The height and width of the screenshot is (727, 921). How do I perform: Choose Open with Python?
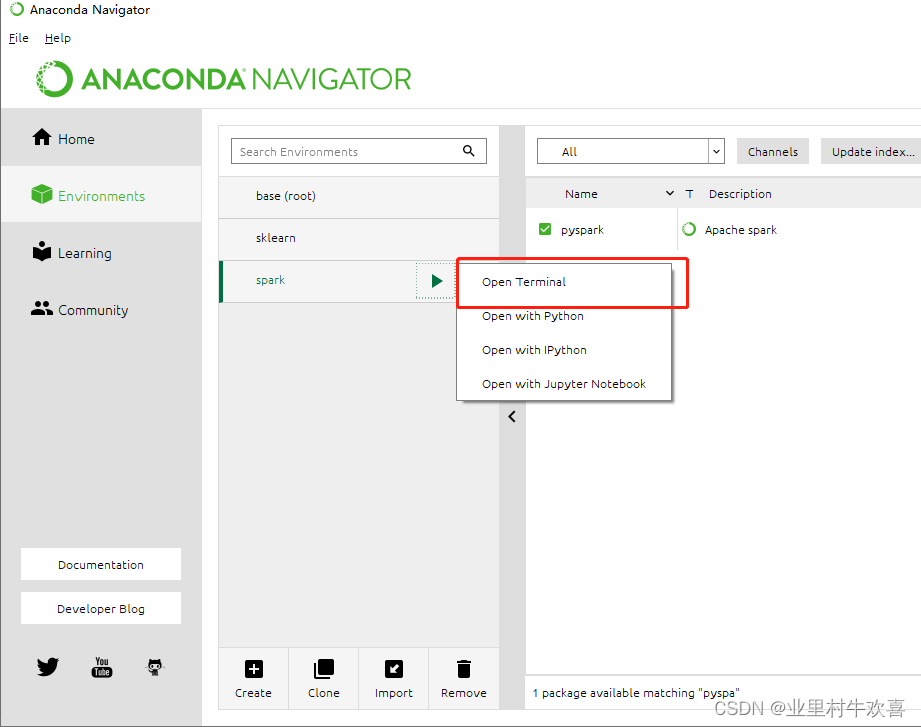(564, 316)
